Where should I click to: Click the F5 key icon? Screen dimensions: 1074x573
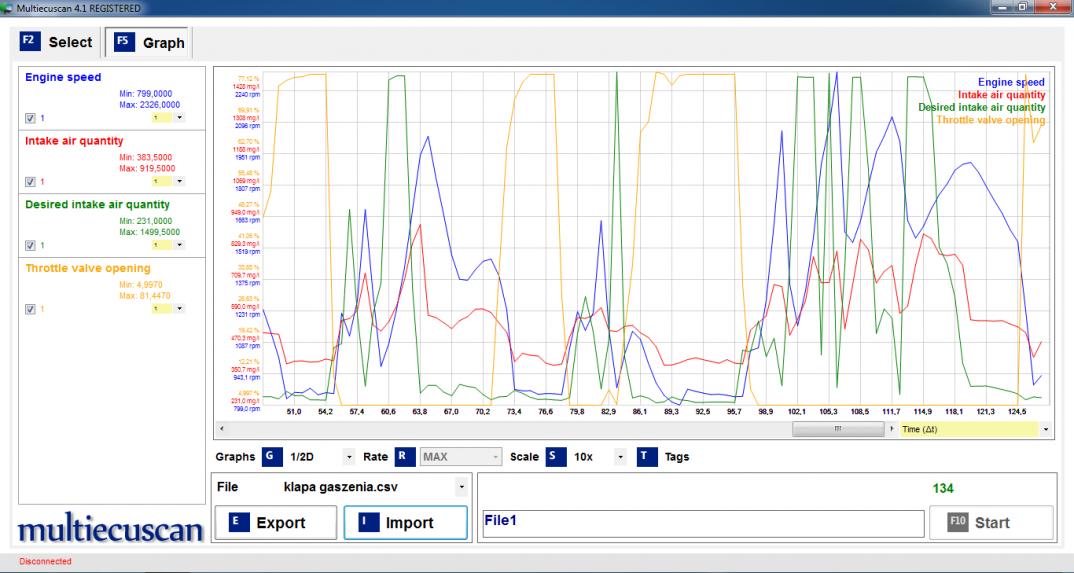(x=124, y=42)
